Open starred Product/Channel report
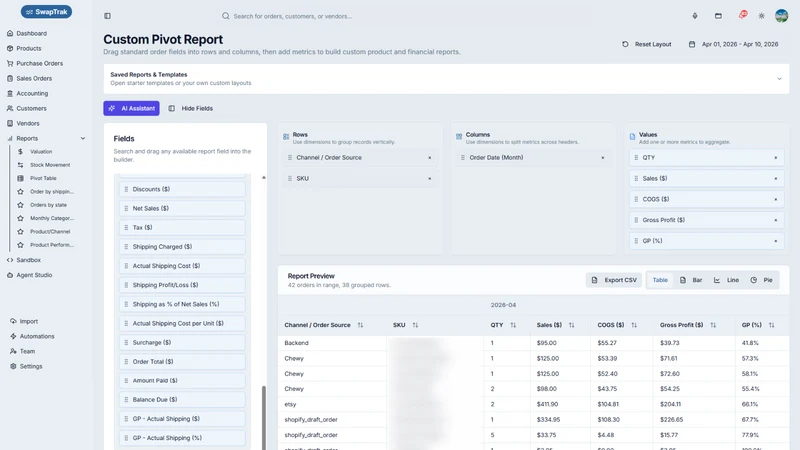The image size is (800, 450). (x=50, y=231)
